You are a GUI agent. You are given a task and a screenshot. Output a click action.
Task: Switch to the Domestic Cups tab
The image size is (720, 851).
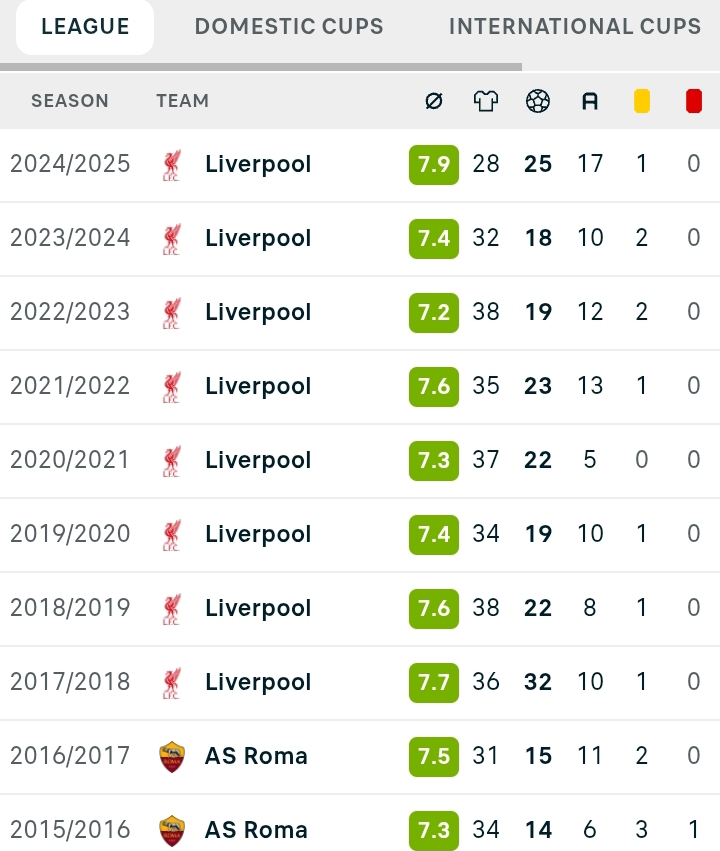tap(289, 27)
